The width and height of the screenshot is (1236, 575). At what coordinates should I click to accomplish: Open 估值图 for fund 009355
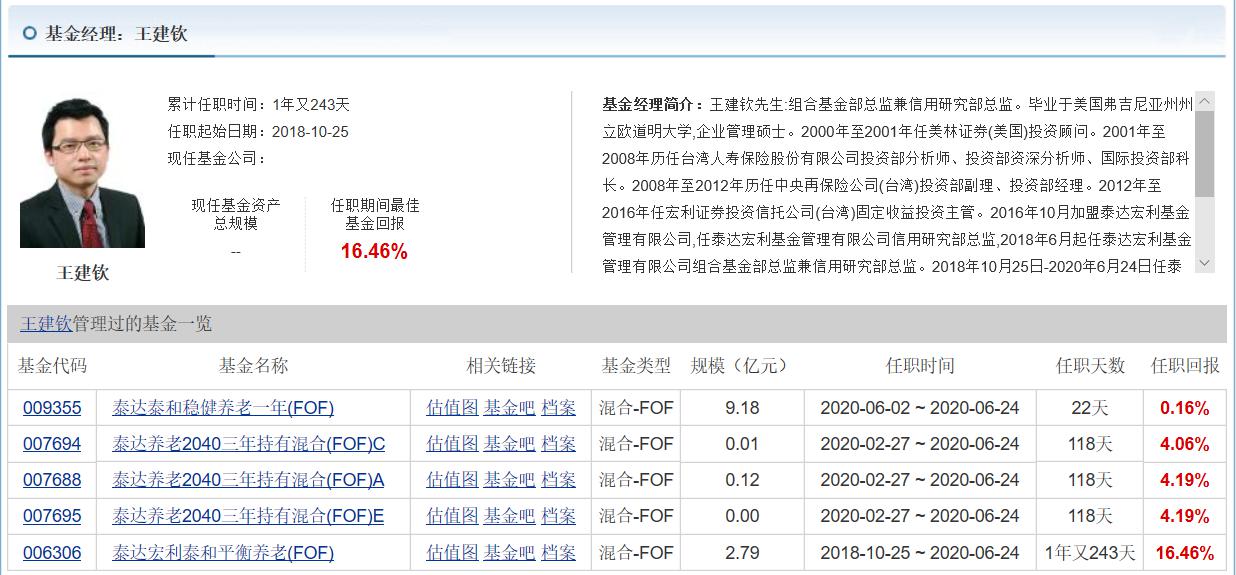452,408
